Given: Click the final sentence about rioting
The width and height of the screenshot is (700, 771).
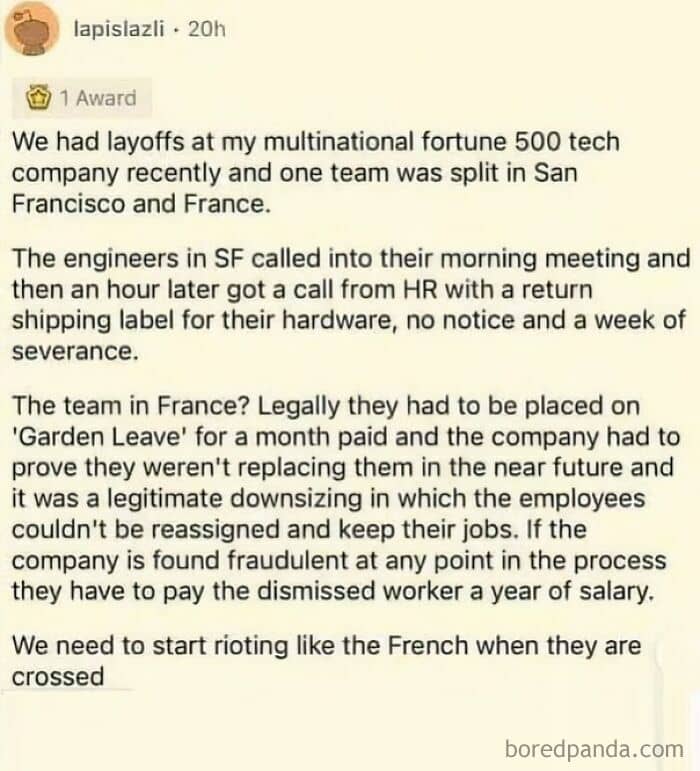Looking at the screenshot, I should [x=325, y=660].
